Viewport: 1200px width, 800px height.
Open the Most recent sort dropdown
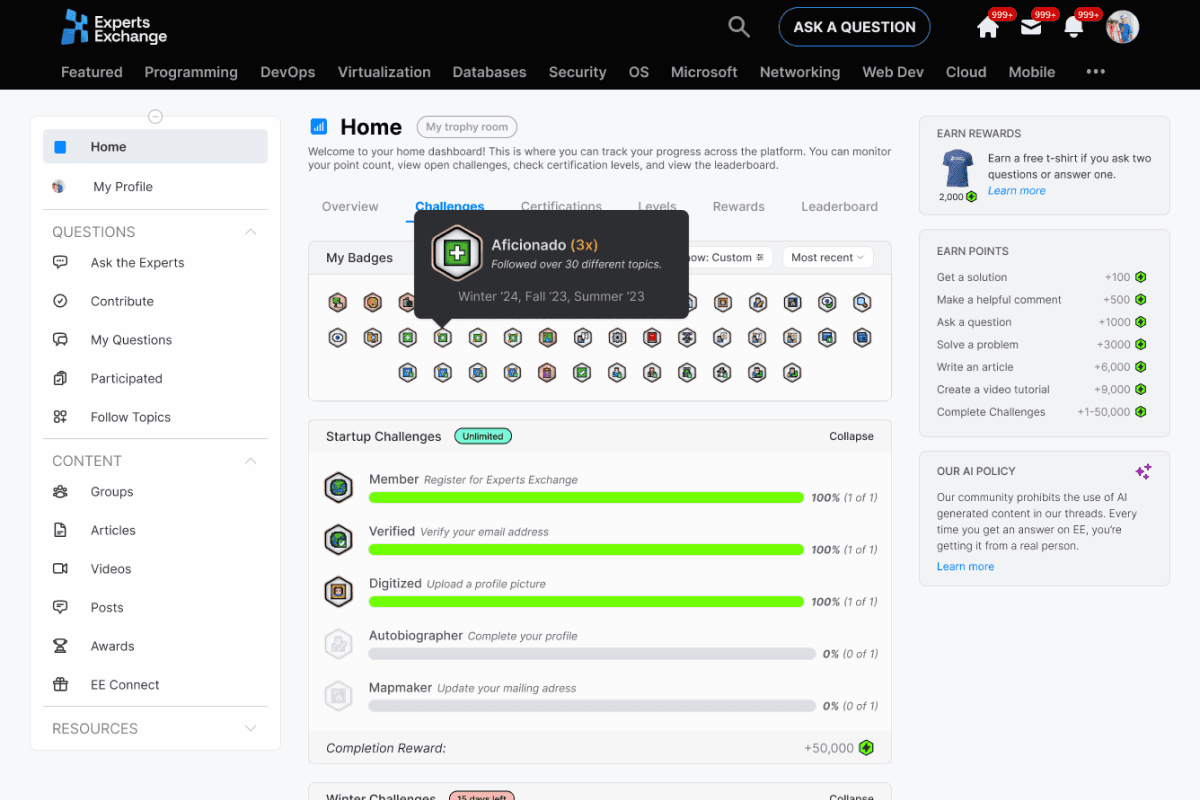[828, 257]
